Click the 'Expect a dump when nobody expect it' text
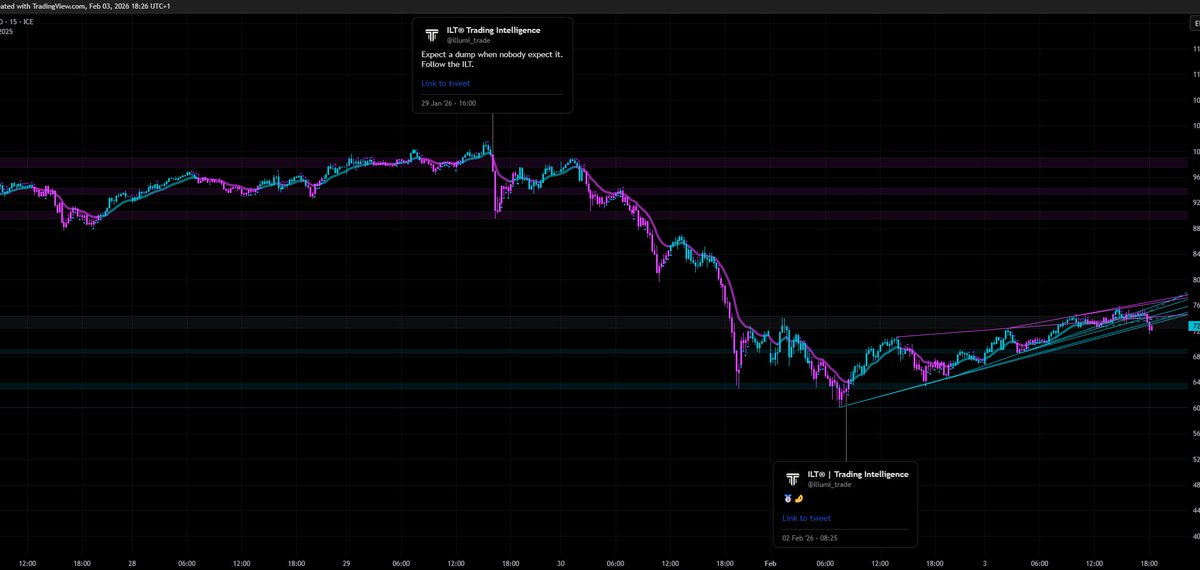 tap(492, 54)
